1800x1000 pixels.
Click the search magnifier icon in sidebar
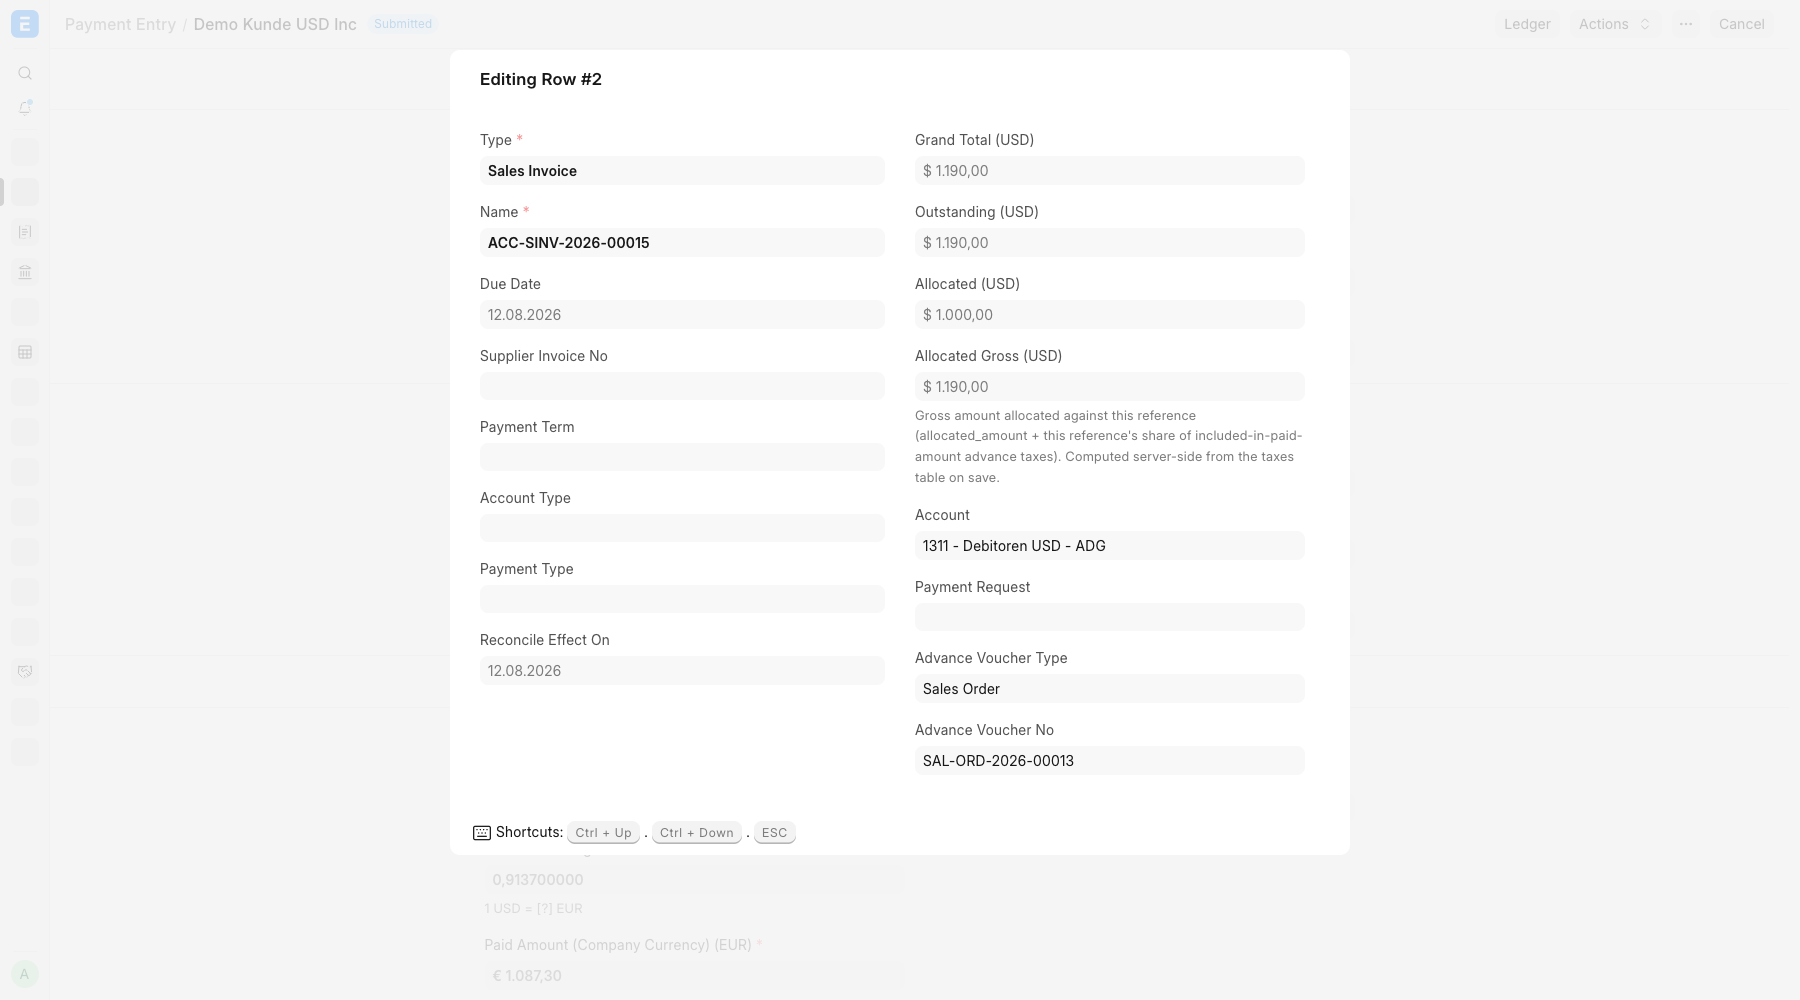click(25, 73)
